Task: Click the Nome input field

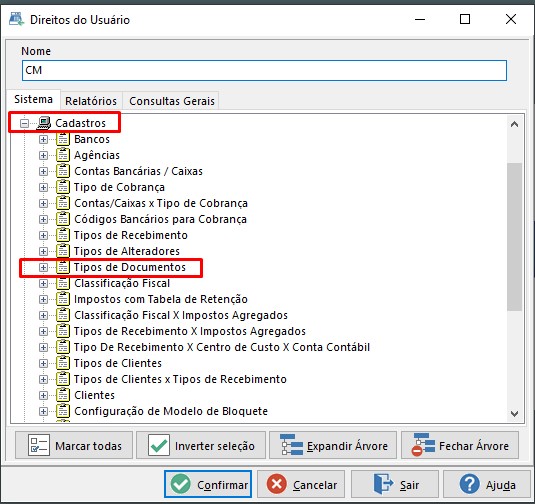Action: pos(264,71)
